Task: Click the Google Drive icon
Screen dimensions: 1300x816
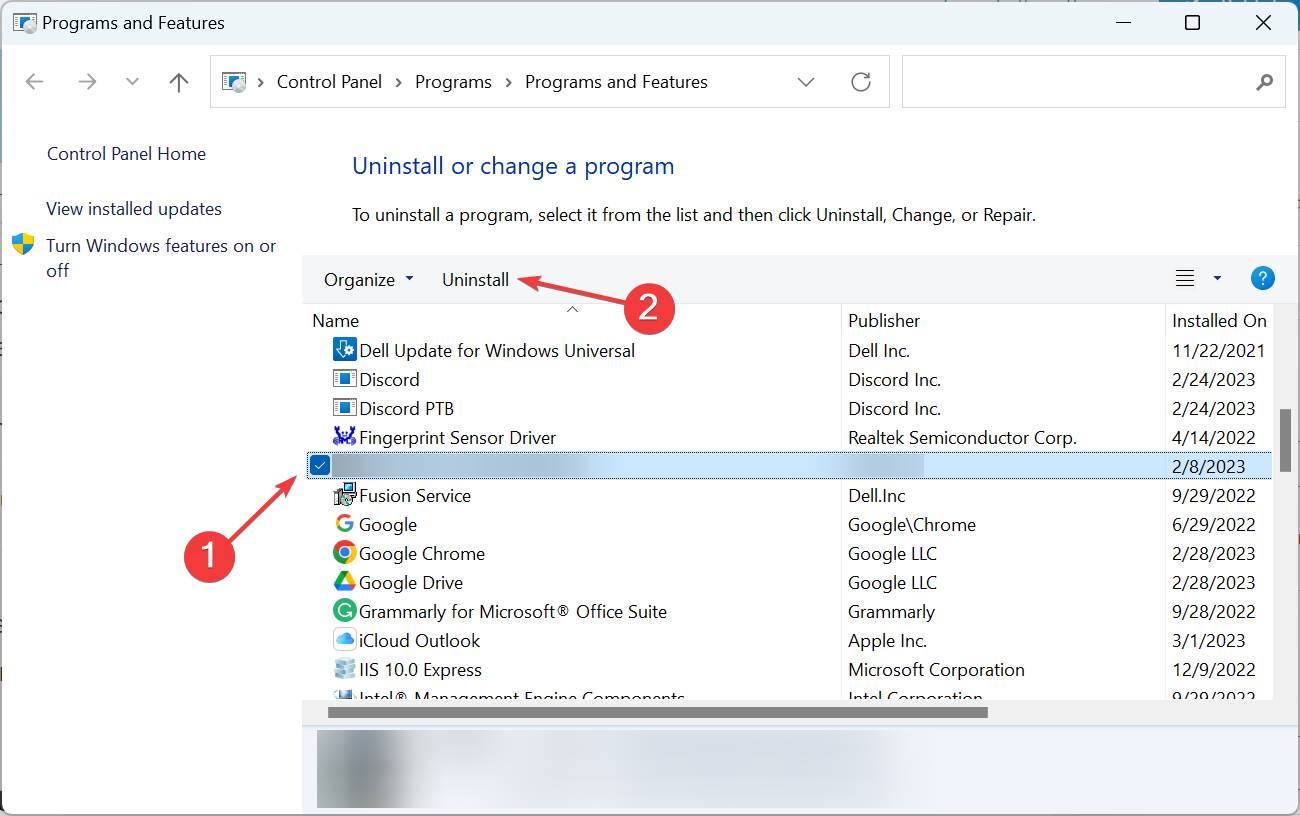Action: tap(344, 582)
